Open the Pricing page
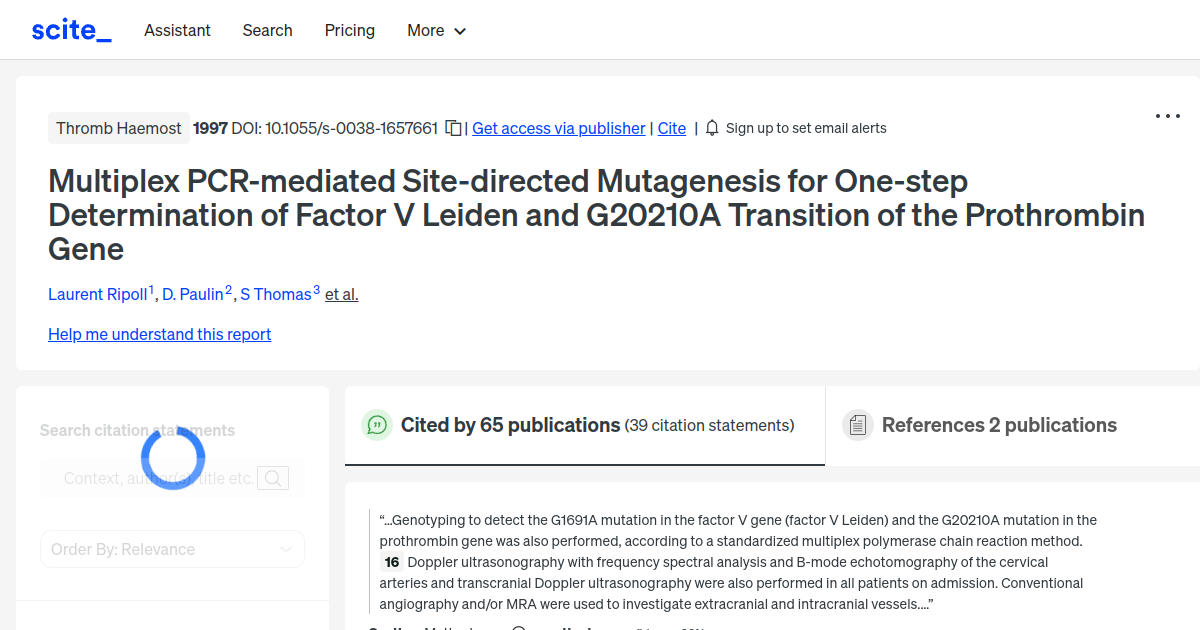The height and width of the screenshot is (630, 1200). click(x=349, y=30)
